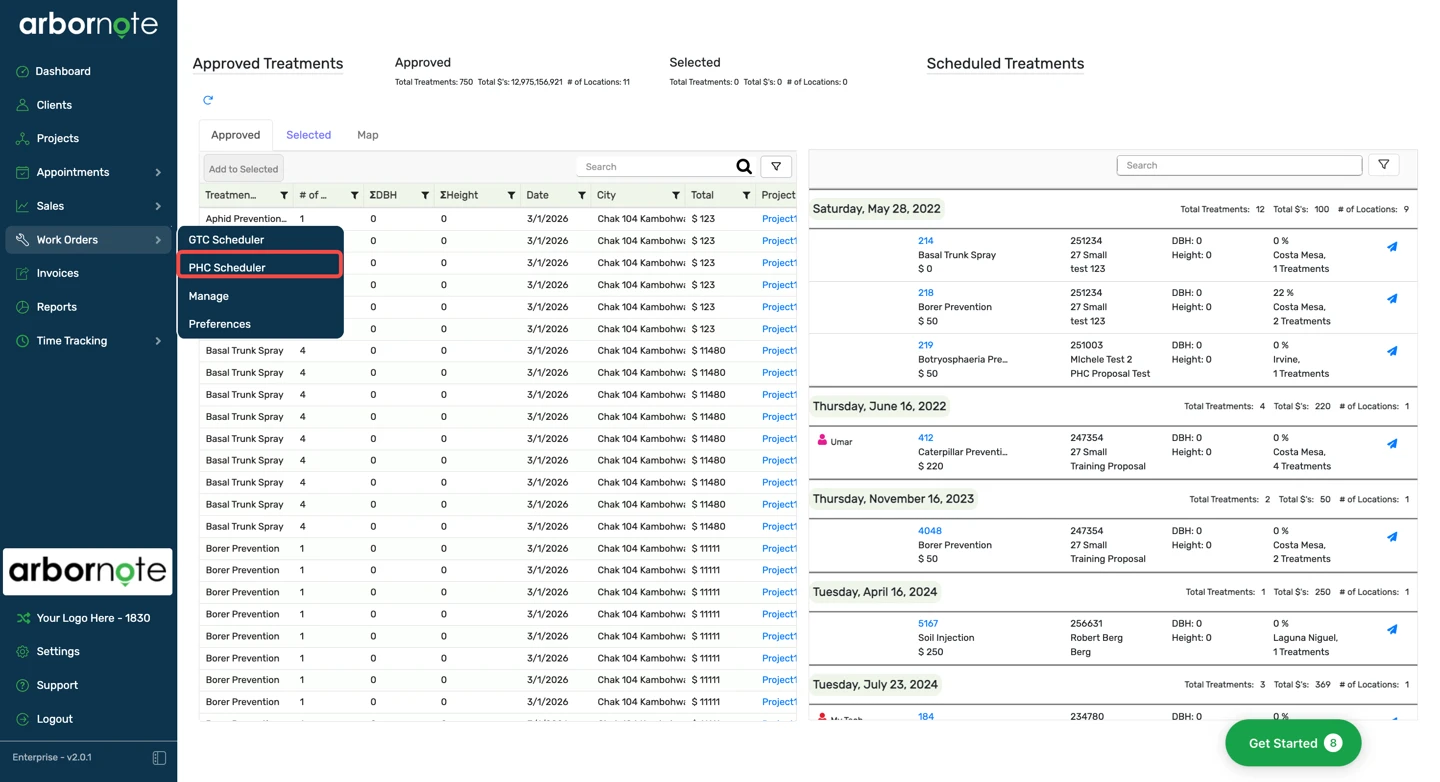Click the magnifier icon in the Approved search

point(744,167)
